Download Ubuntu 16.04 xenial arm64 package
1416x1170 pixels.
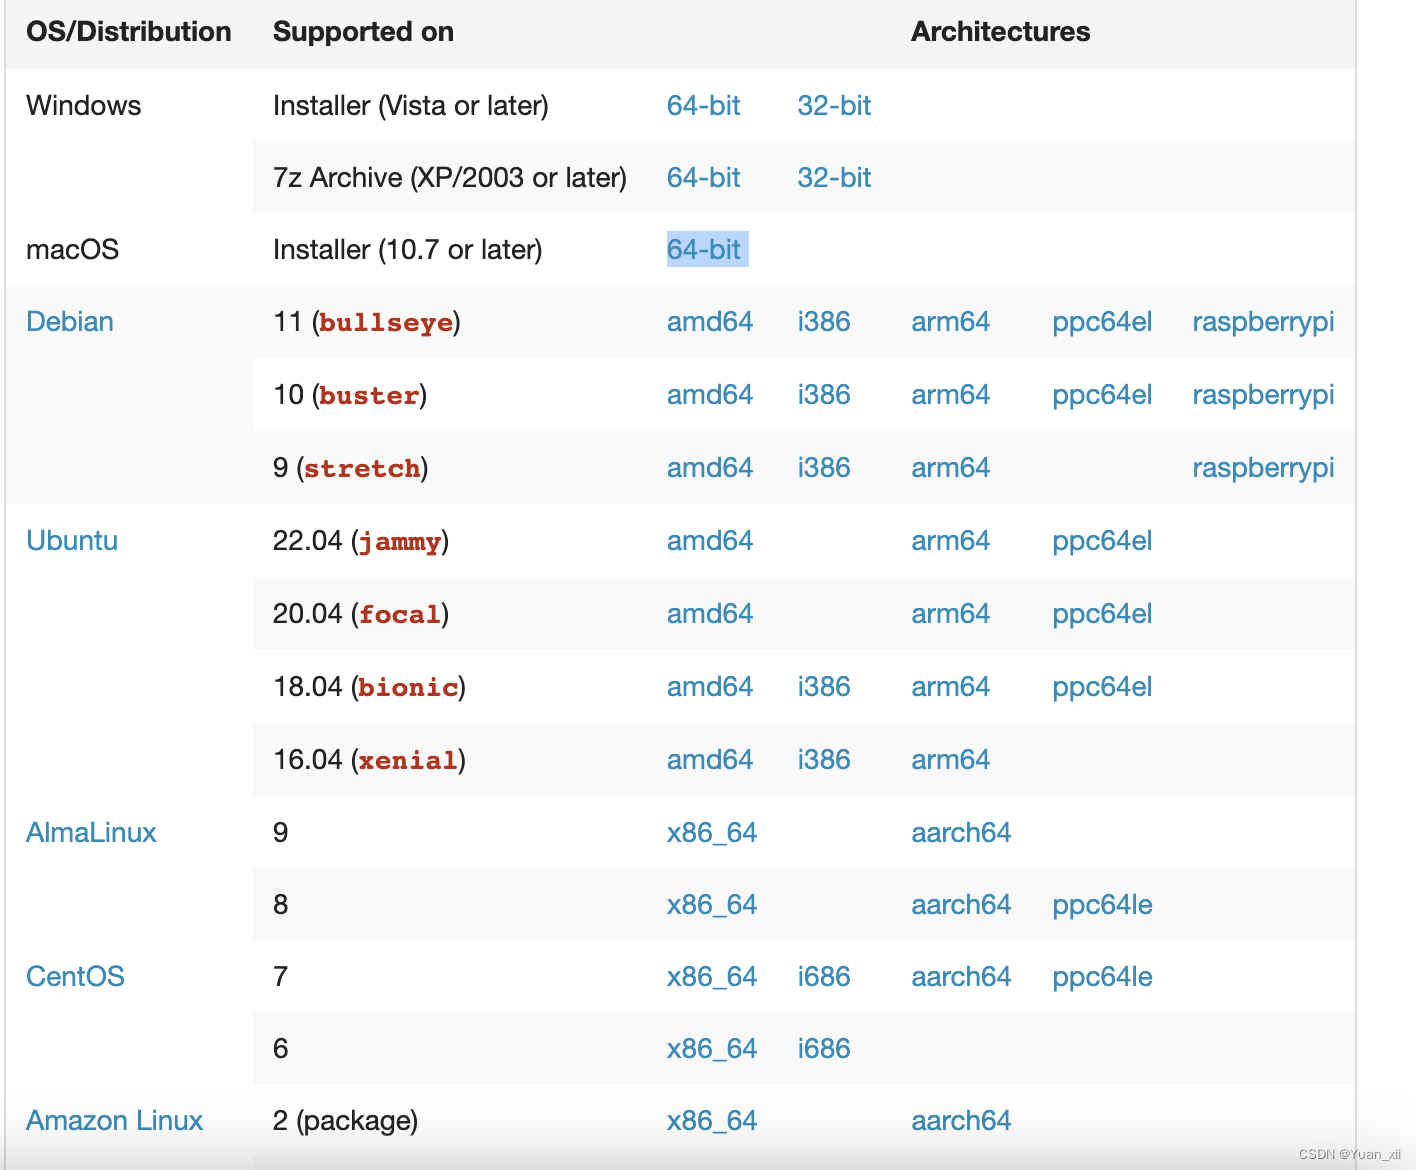tap(950, 760)
